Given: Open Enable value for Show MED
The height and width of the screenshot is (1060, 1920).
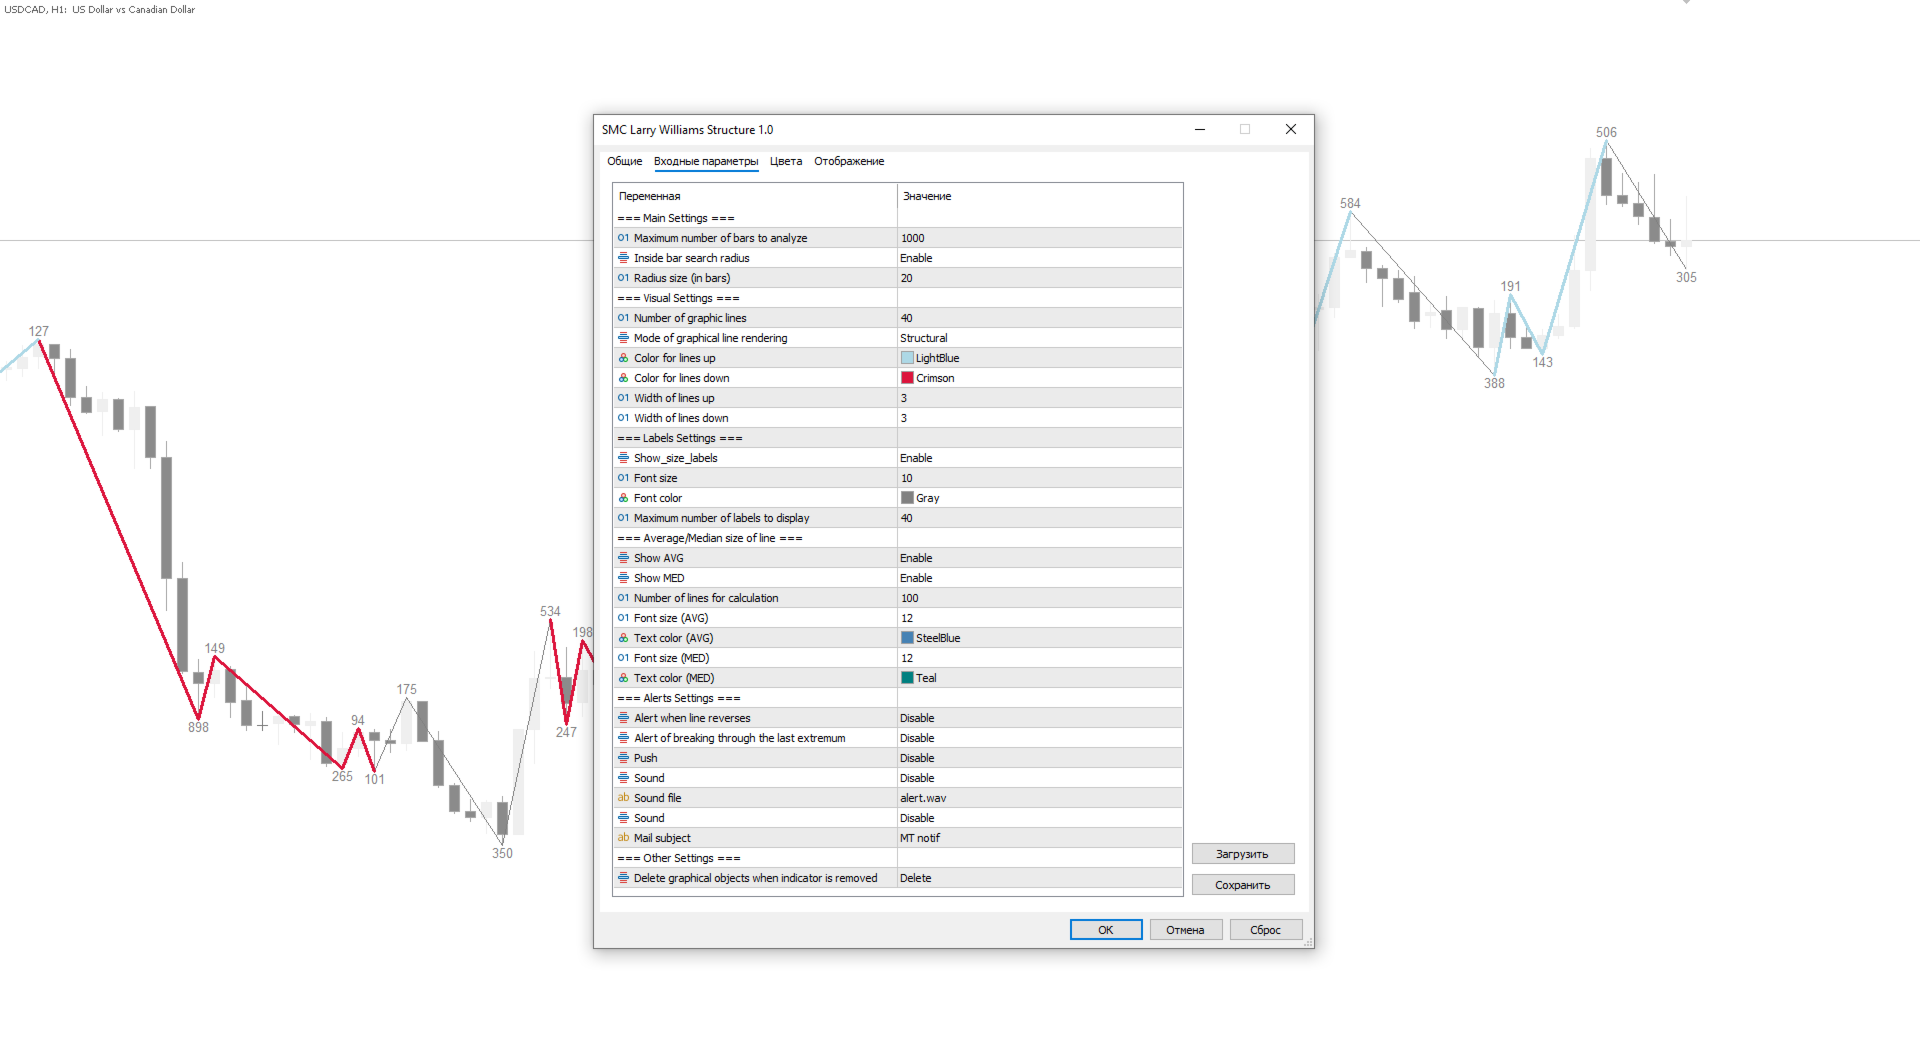Looking at the screenshot, I should pyautogui.click(x=1040, y=578).
